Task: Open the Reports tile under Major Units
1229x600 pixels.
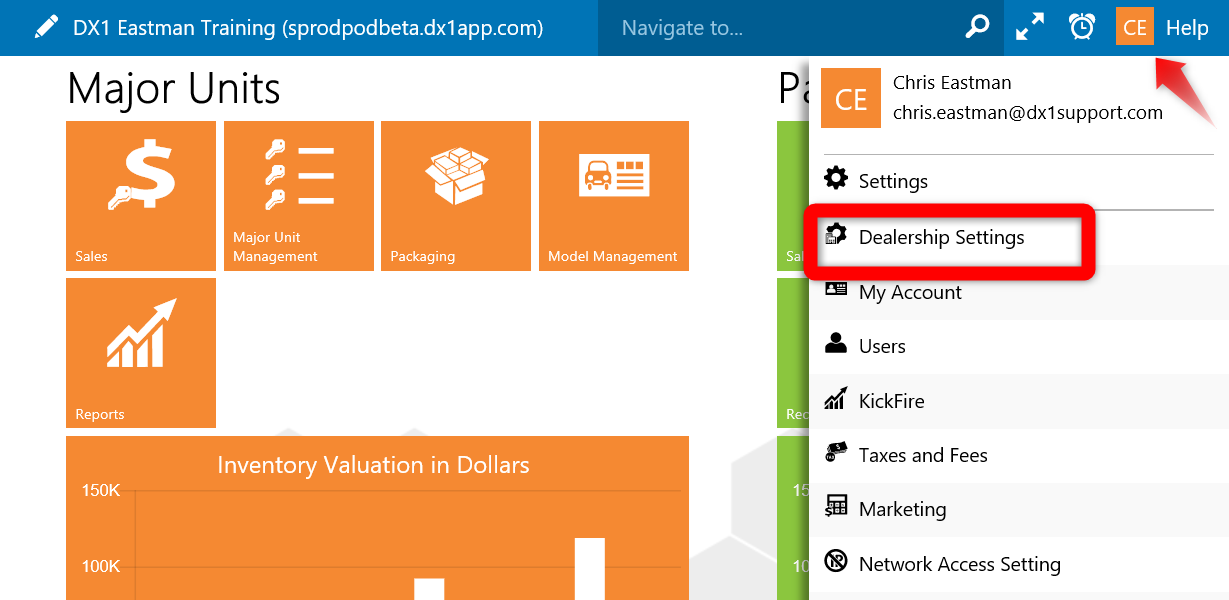Action: [141, 353]
